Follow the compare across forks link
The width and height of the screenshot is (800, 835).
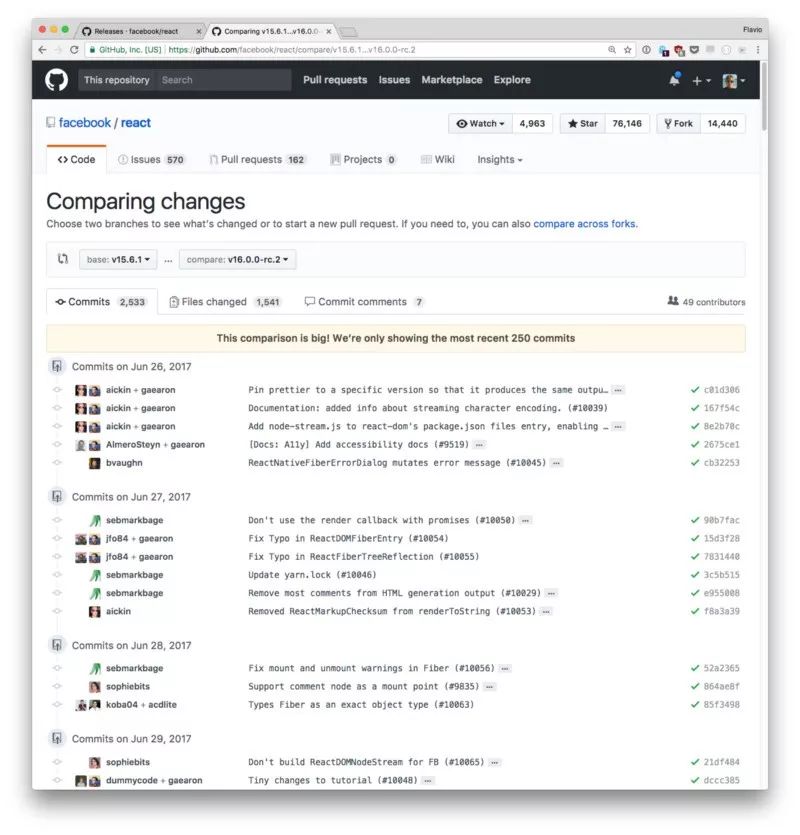(x=584, y=224)
